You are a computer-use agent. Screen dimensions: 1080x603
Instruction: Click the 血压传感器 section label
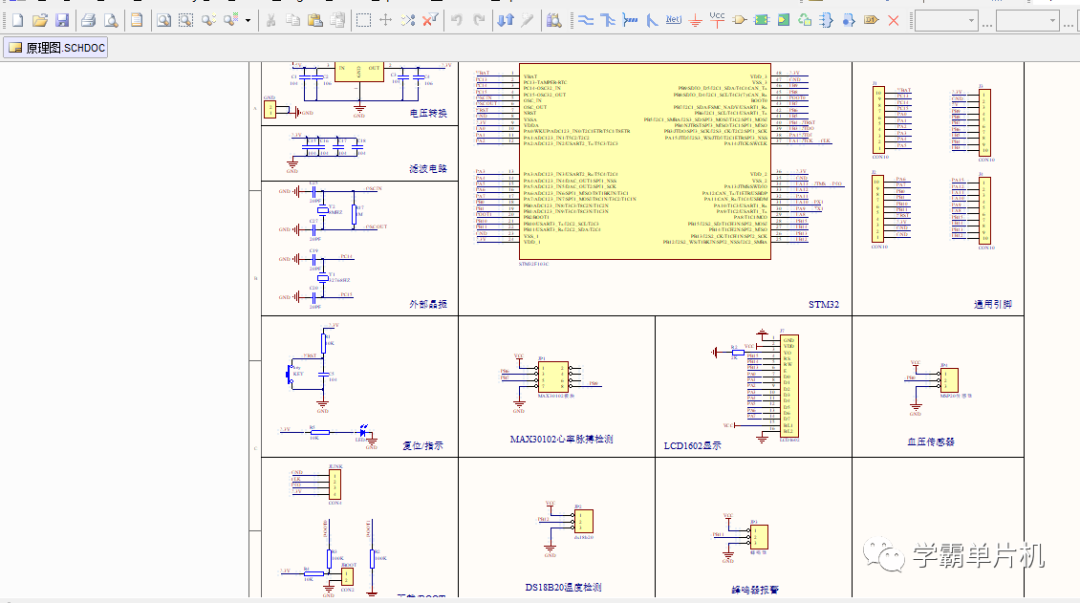(x=931, y=442)
